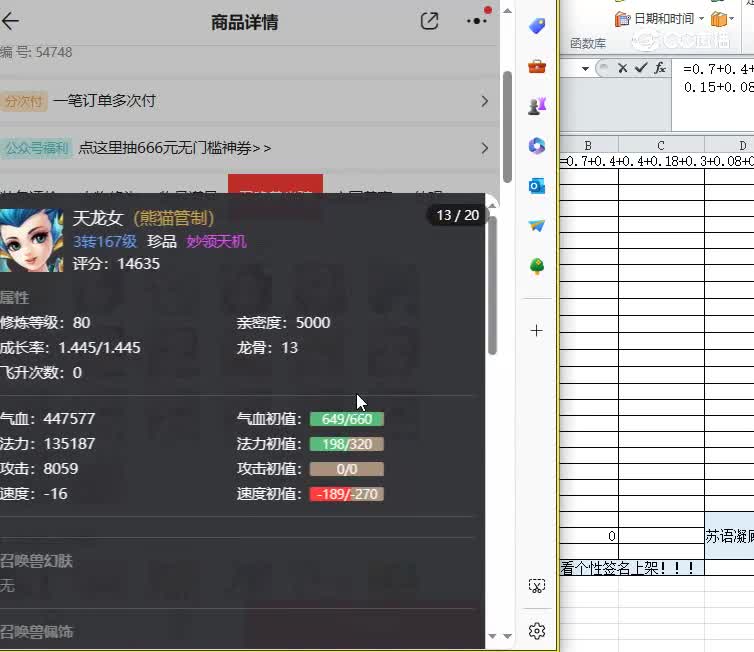Click the 气血: 447577 stat

(x=48, y=419)
